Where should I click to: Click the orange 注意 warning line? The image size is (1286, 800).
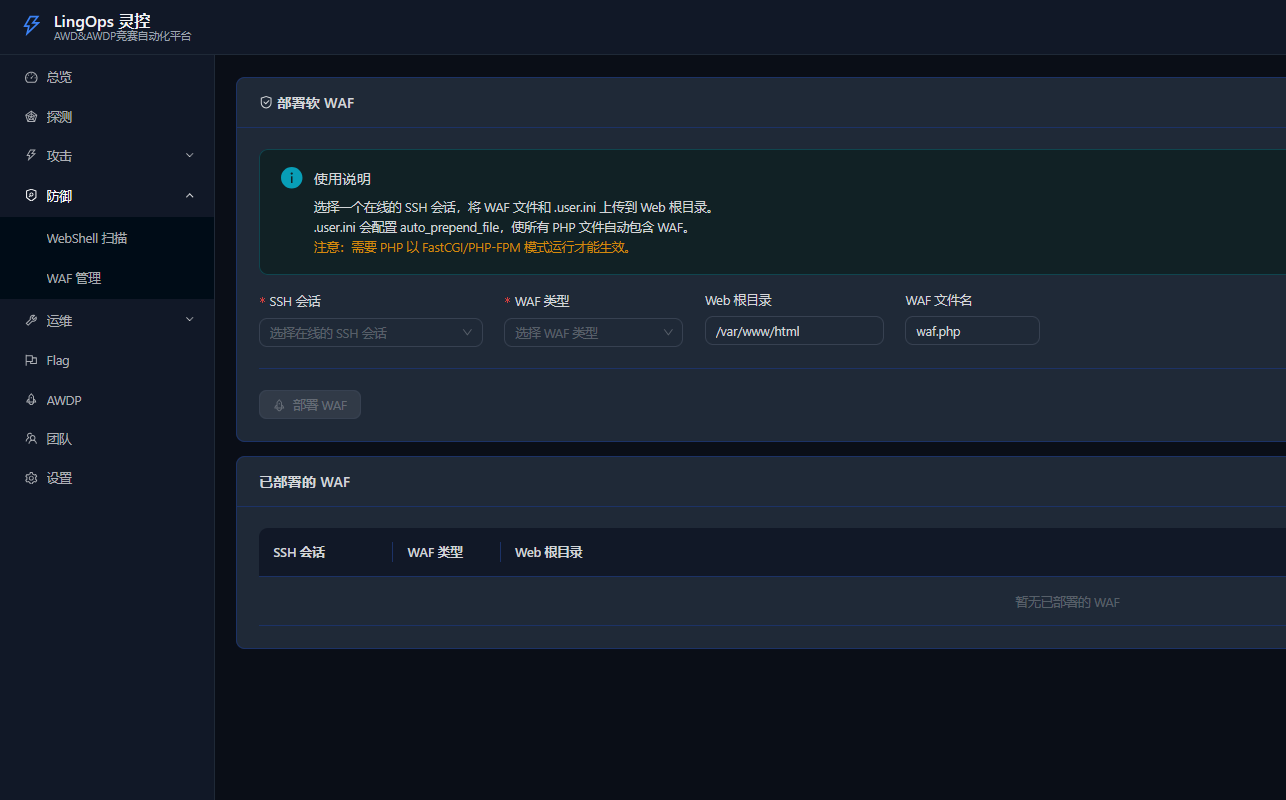click(472, 247)
